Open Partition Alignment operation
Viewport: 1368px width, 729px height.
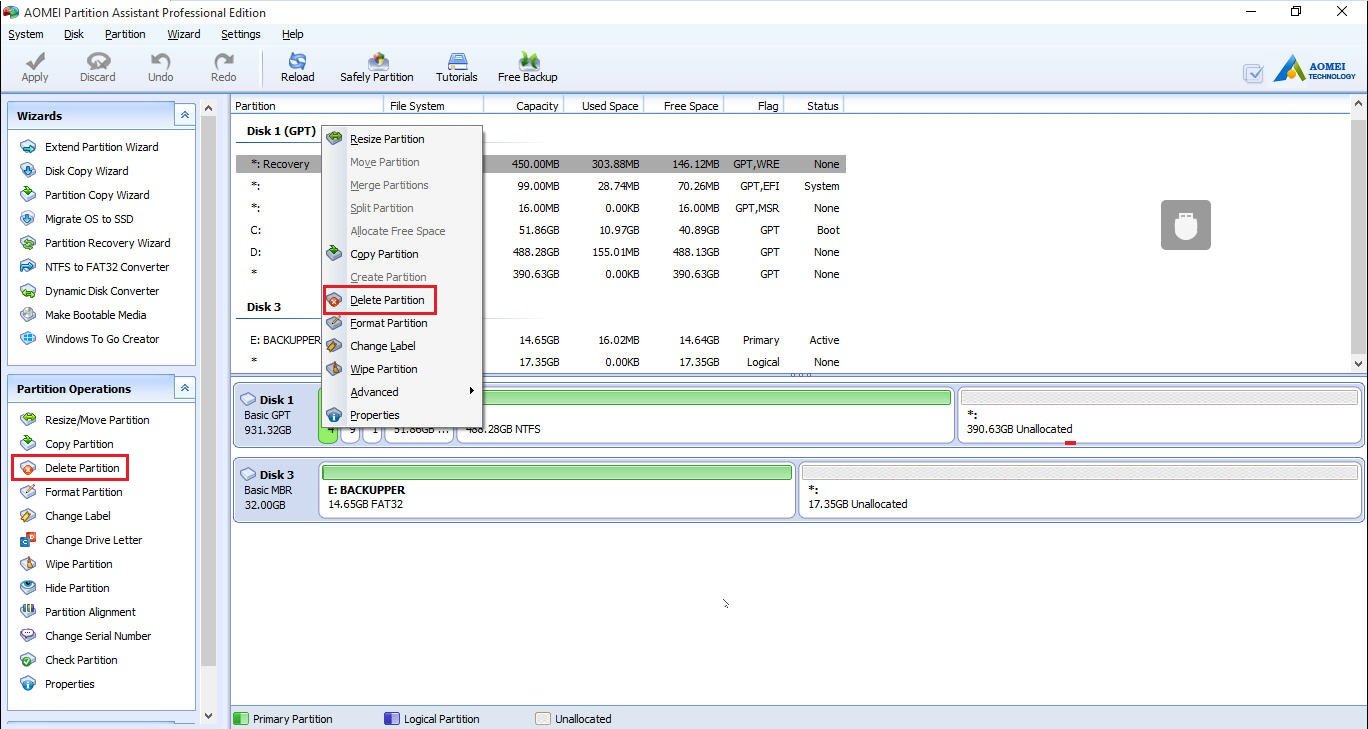coord(90,612)
